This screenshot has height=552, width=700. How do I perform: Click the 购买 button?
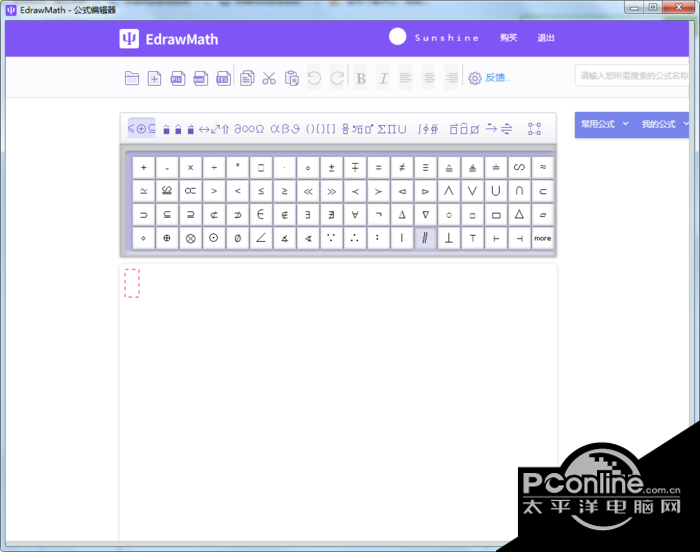tap(508, 38)
